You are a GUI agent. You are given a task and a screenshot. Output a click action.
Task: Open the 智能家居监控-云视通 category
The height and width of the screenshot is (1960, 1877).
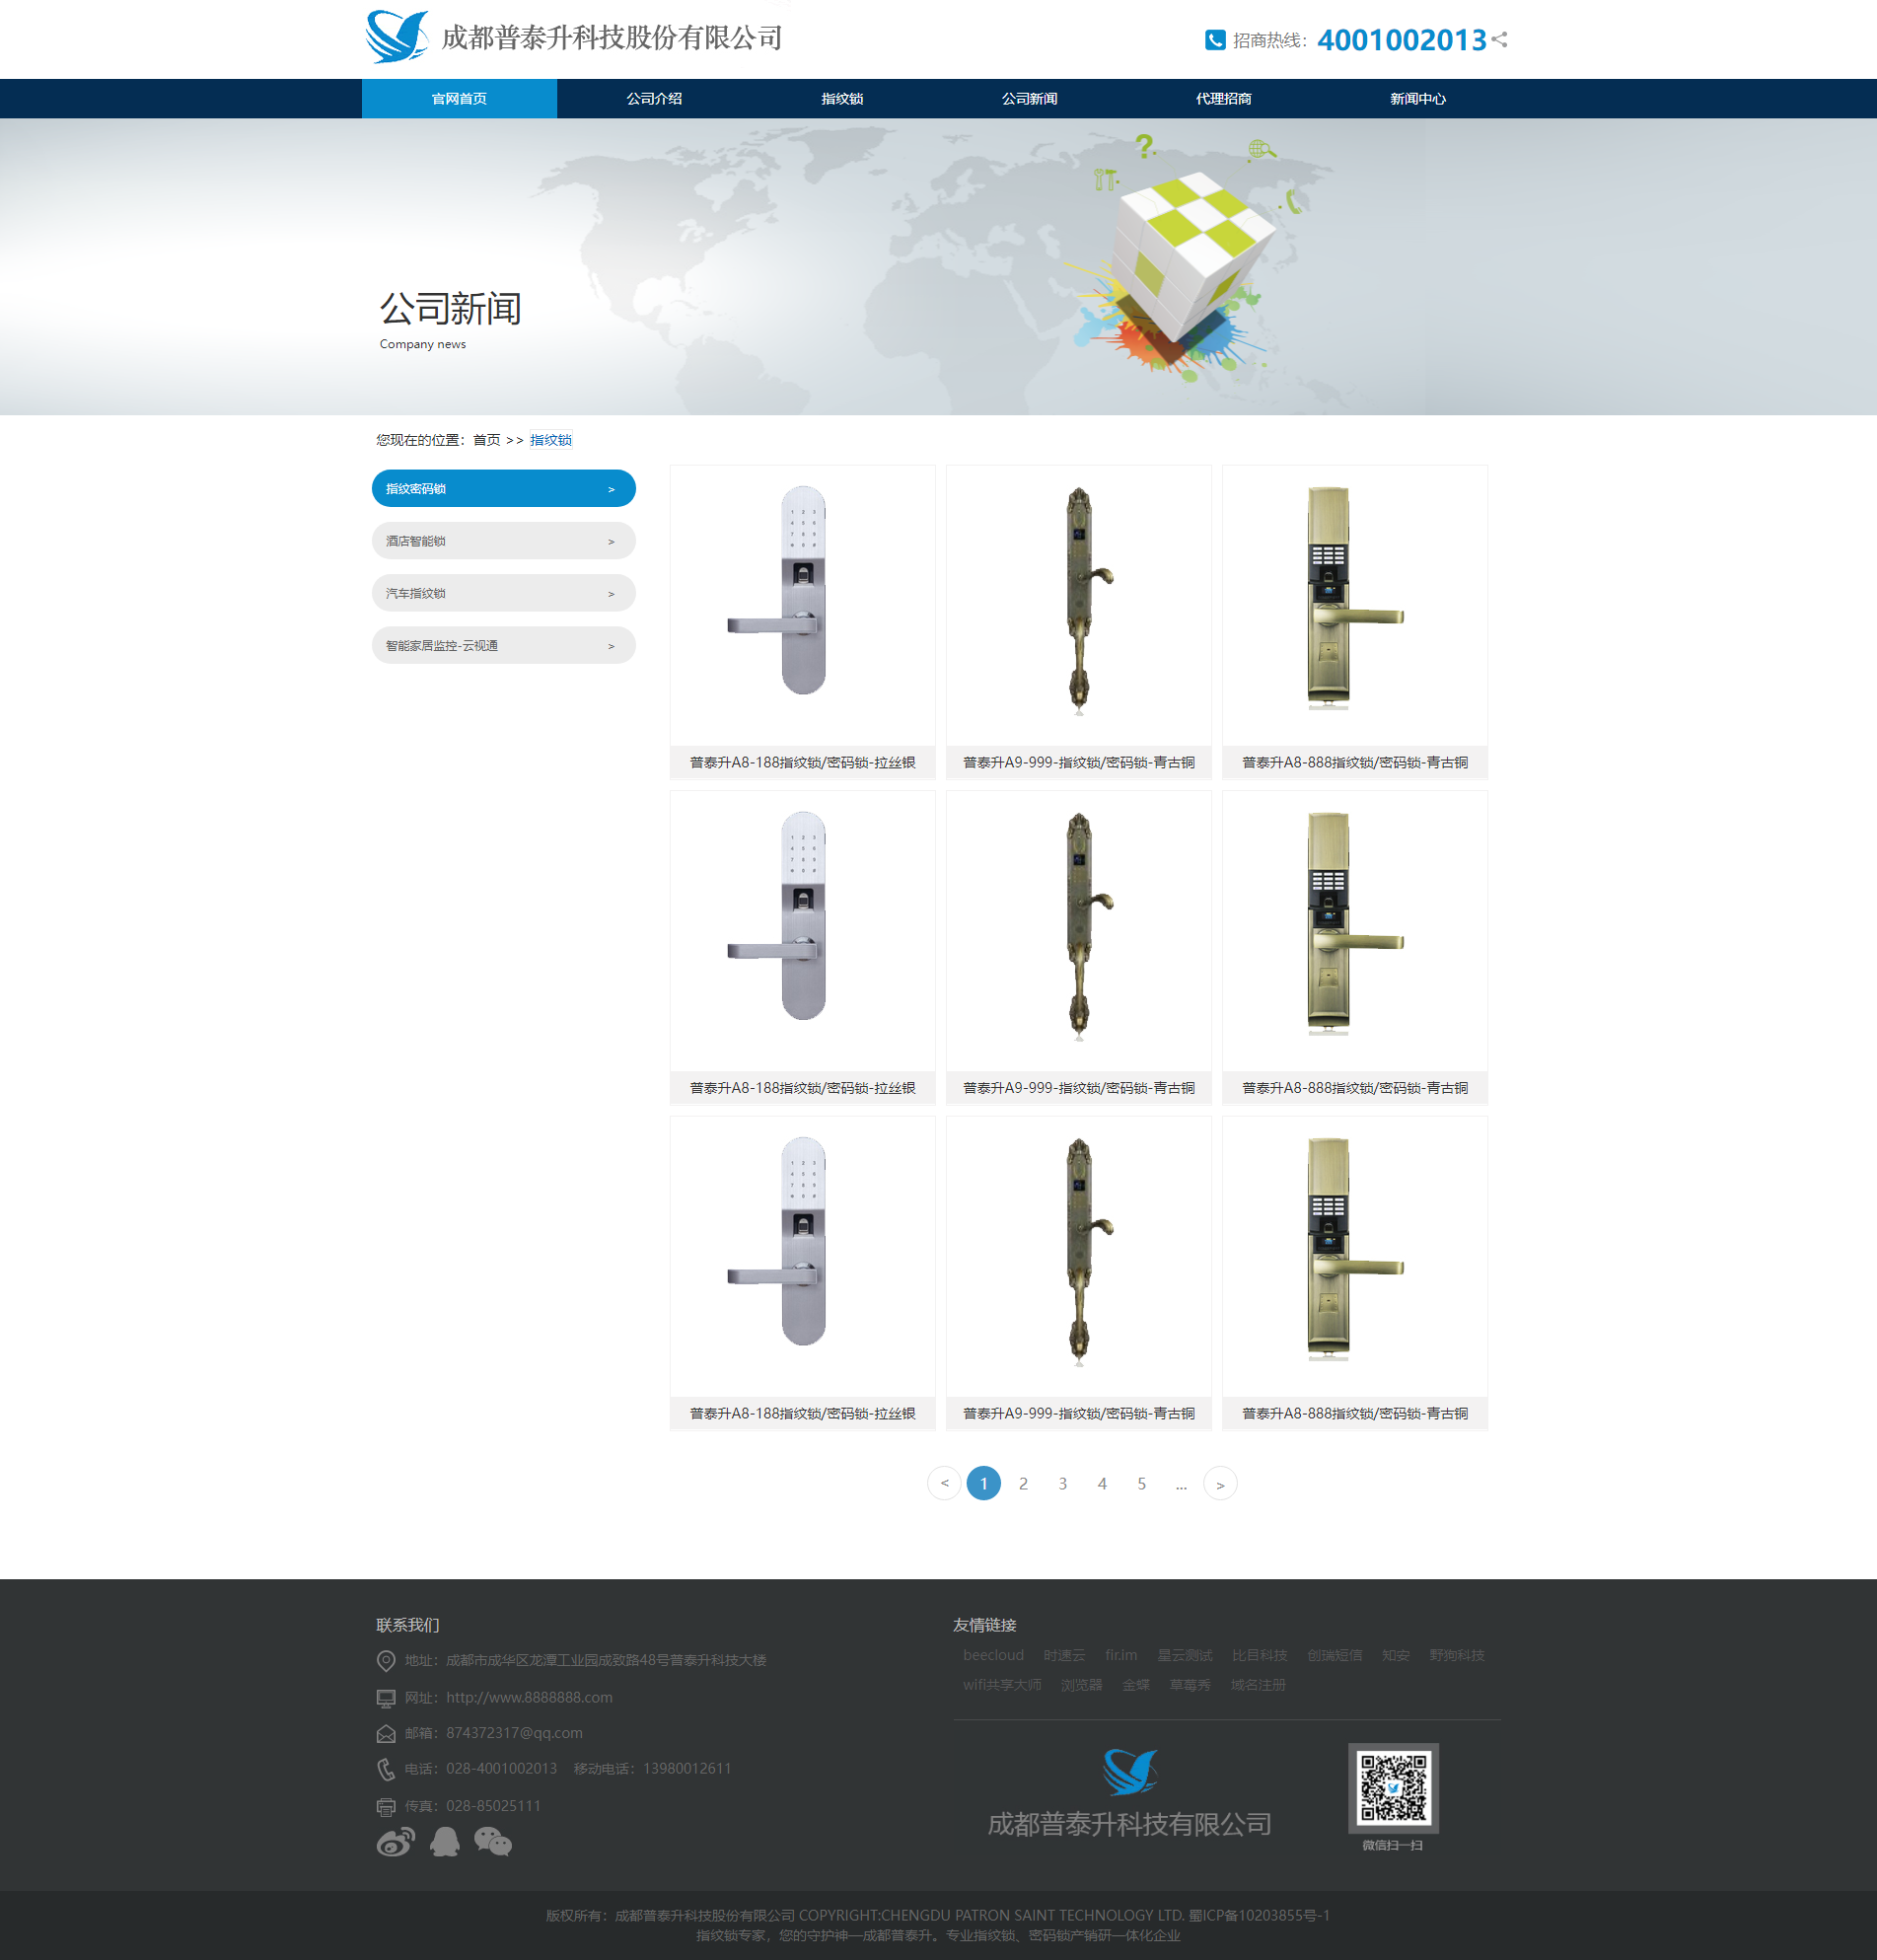tap(503, 646)
